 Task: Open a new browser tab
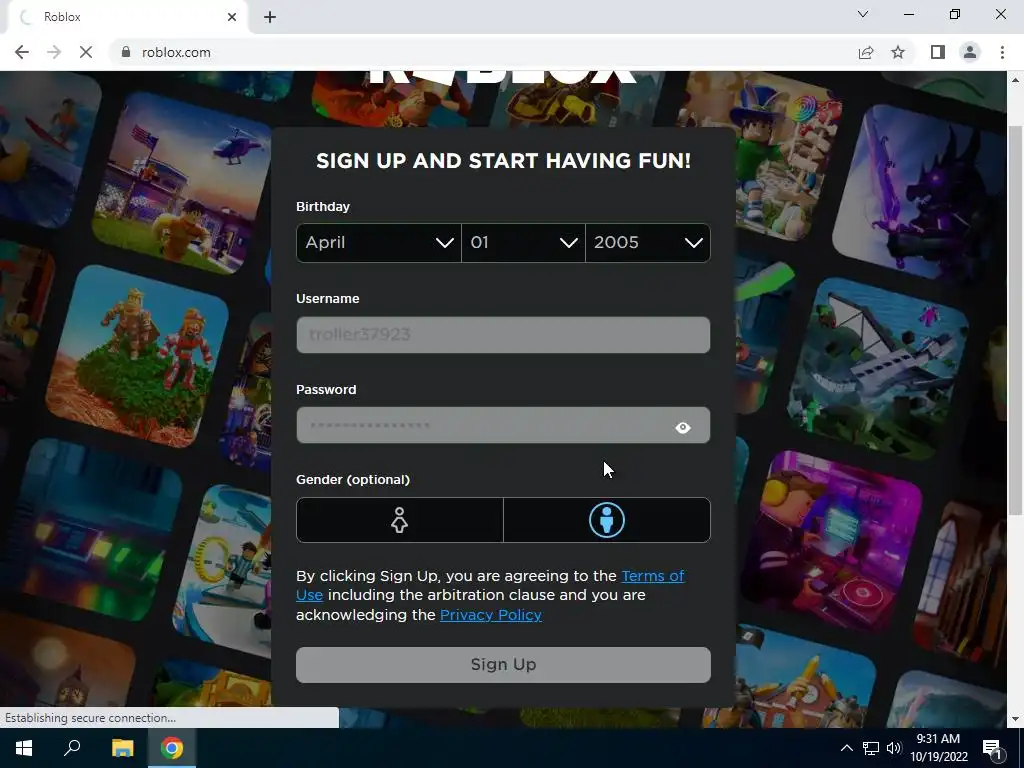[x=270, y=17]
